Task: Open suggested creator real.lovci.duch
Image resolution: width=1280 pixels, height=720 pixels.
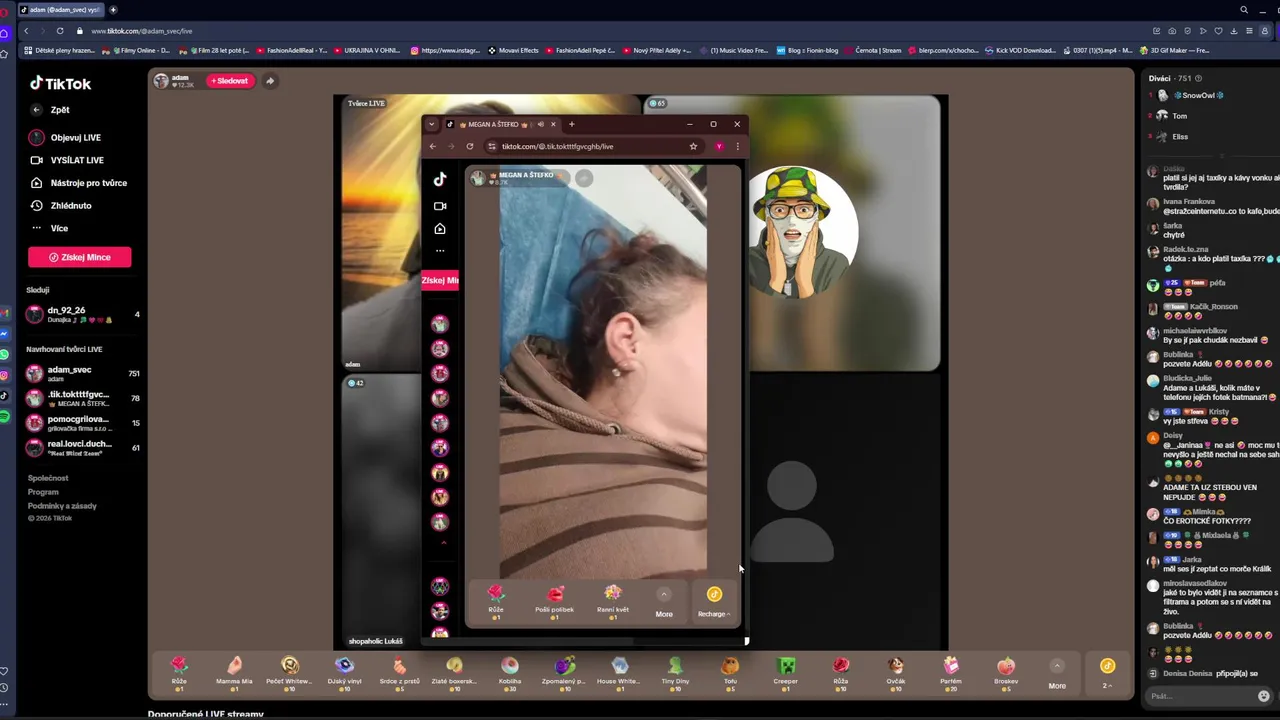Action: coord(82,447)
